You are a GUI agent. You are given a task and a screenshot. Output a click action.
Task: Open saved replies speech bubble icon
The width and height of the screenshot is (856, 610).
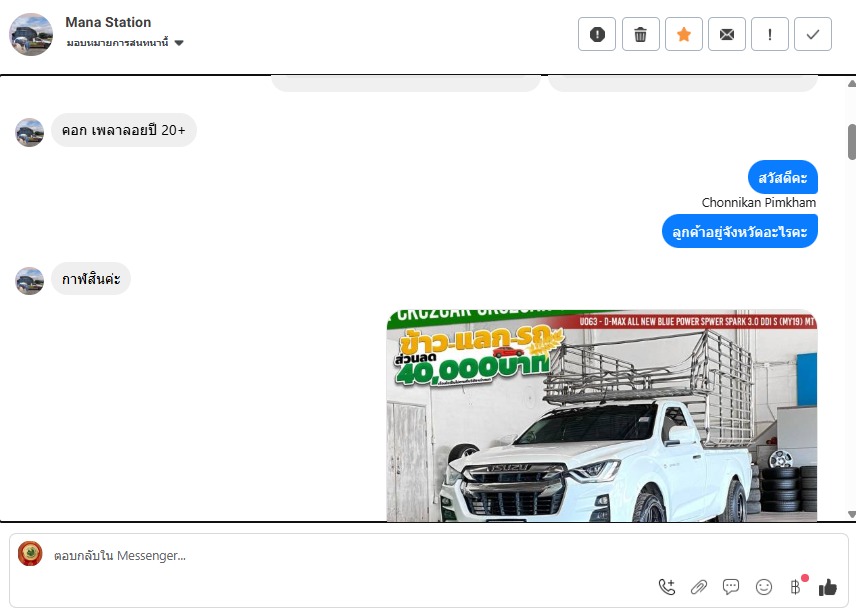(731, 587)
